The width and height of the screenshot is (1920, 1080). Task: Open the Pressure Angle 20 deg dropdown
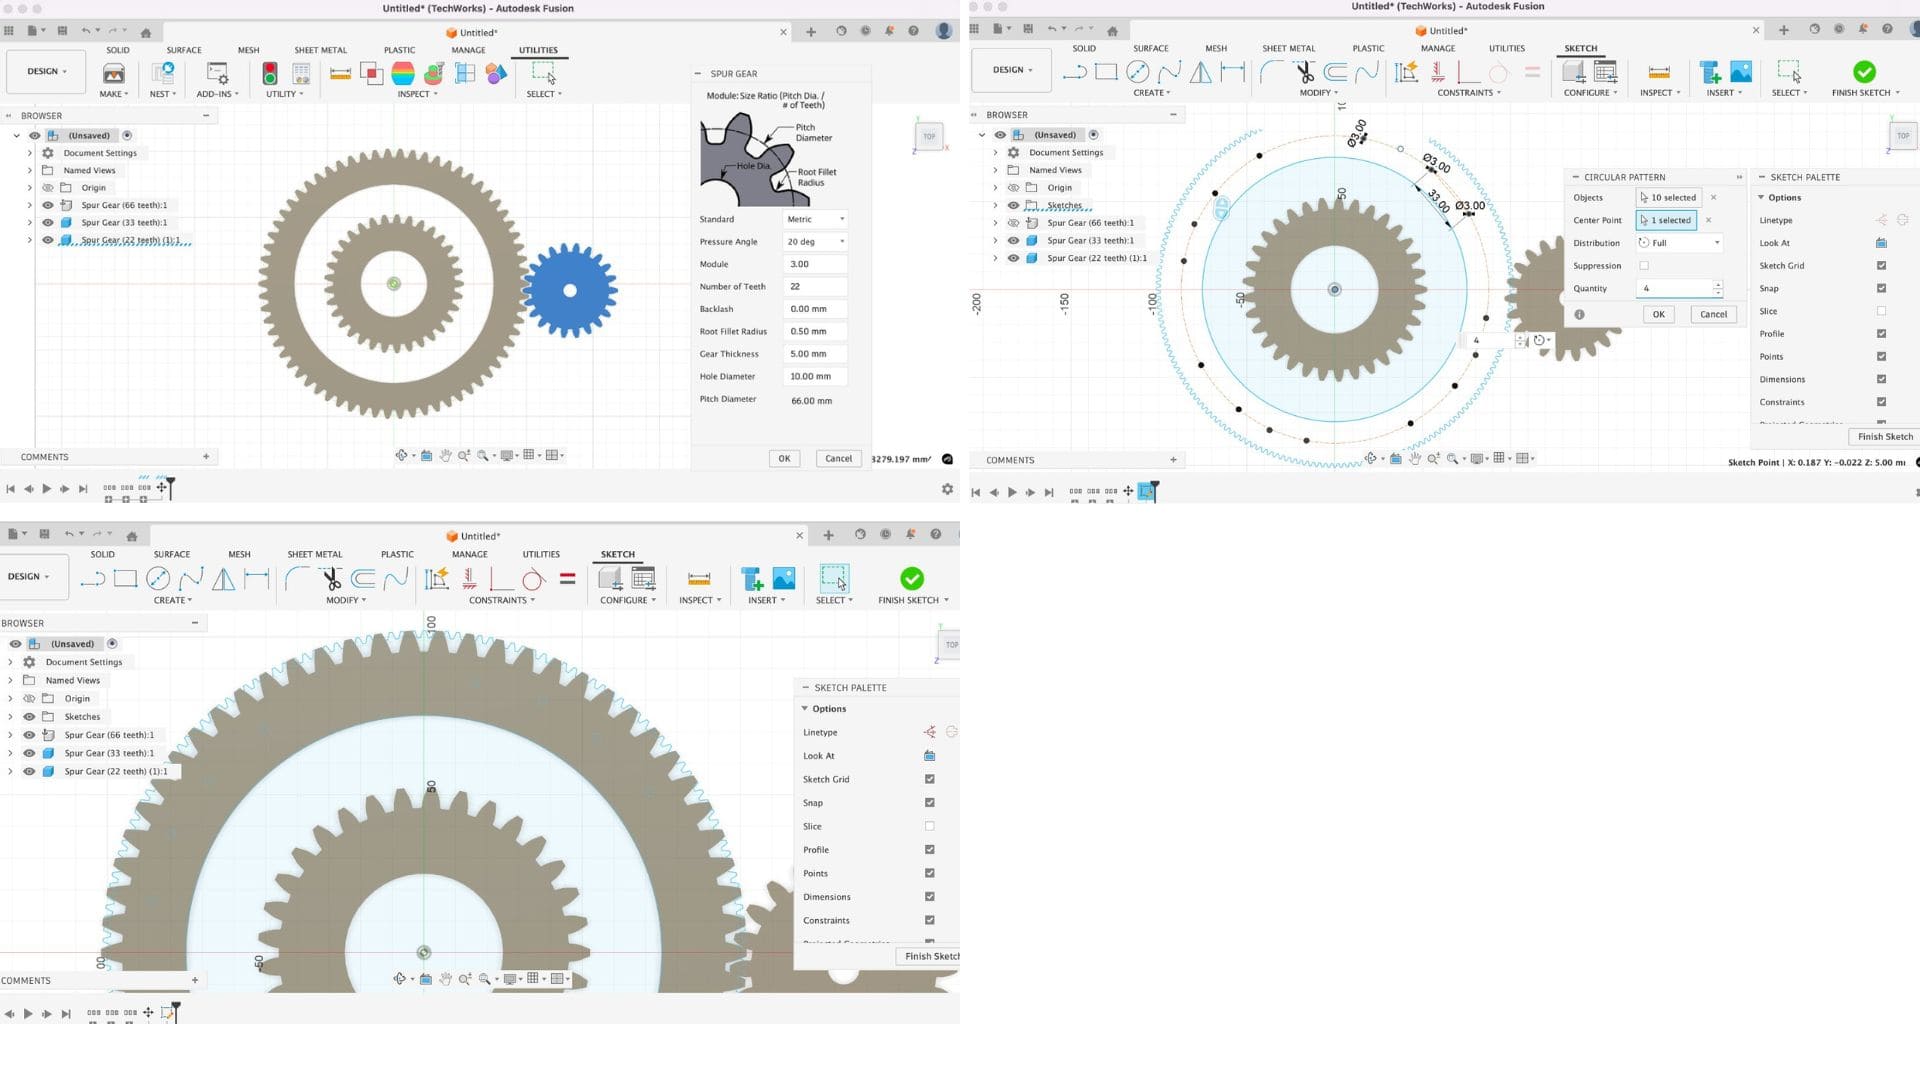pyautogui.click(x=815, y=242)
